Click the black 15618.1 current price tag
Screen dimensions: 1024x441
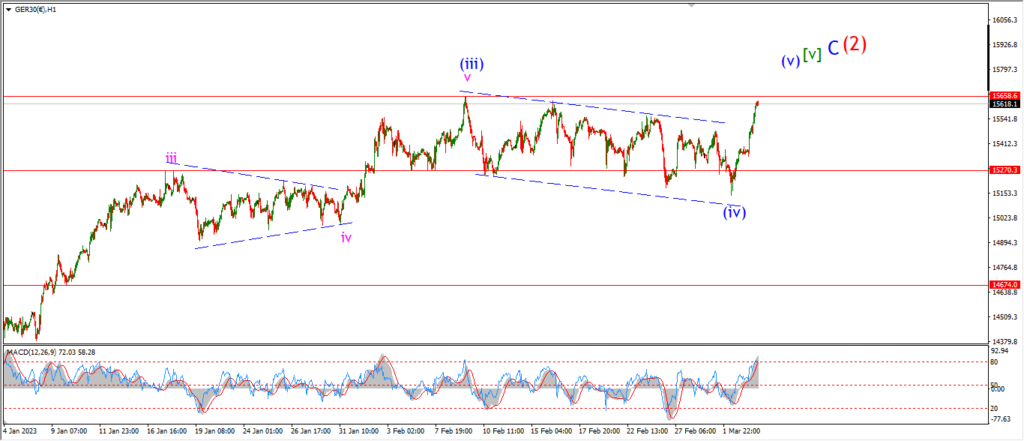point(1003,104)
